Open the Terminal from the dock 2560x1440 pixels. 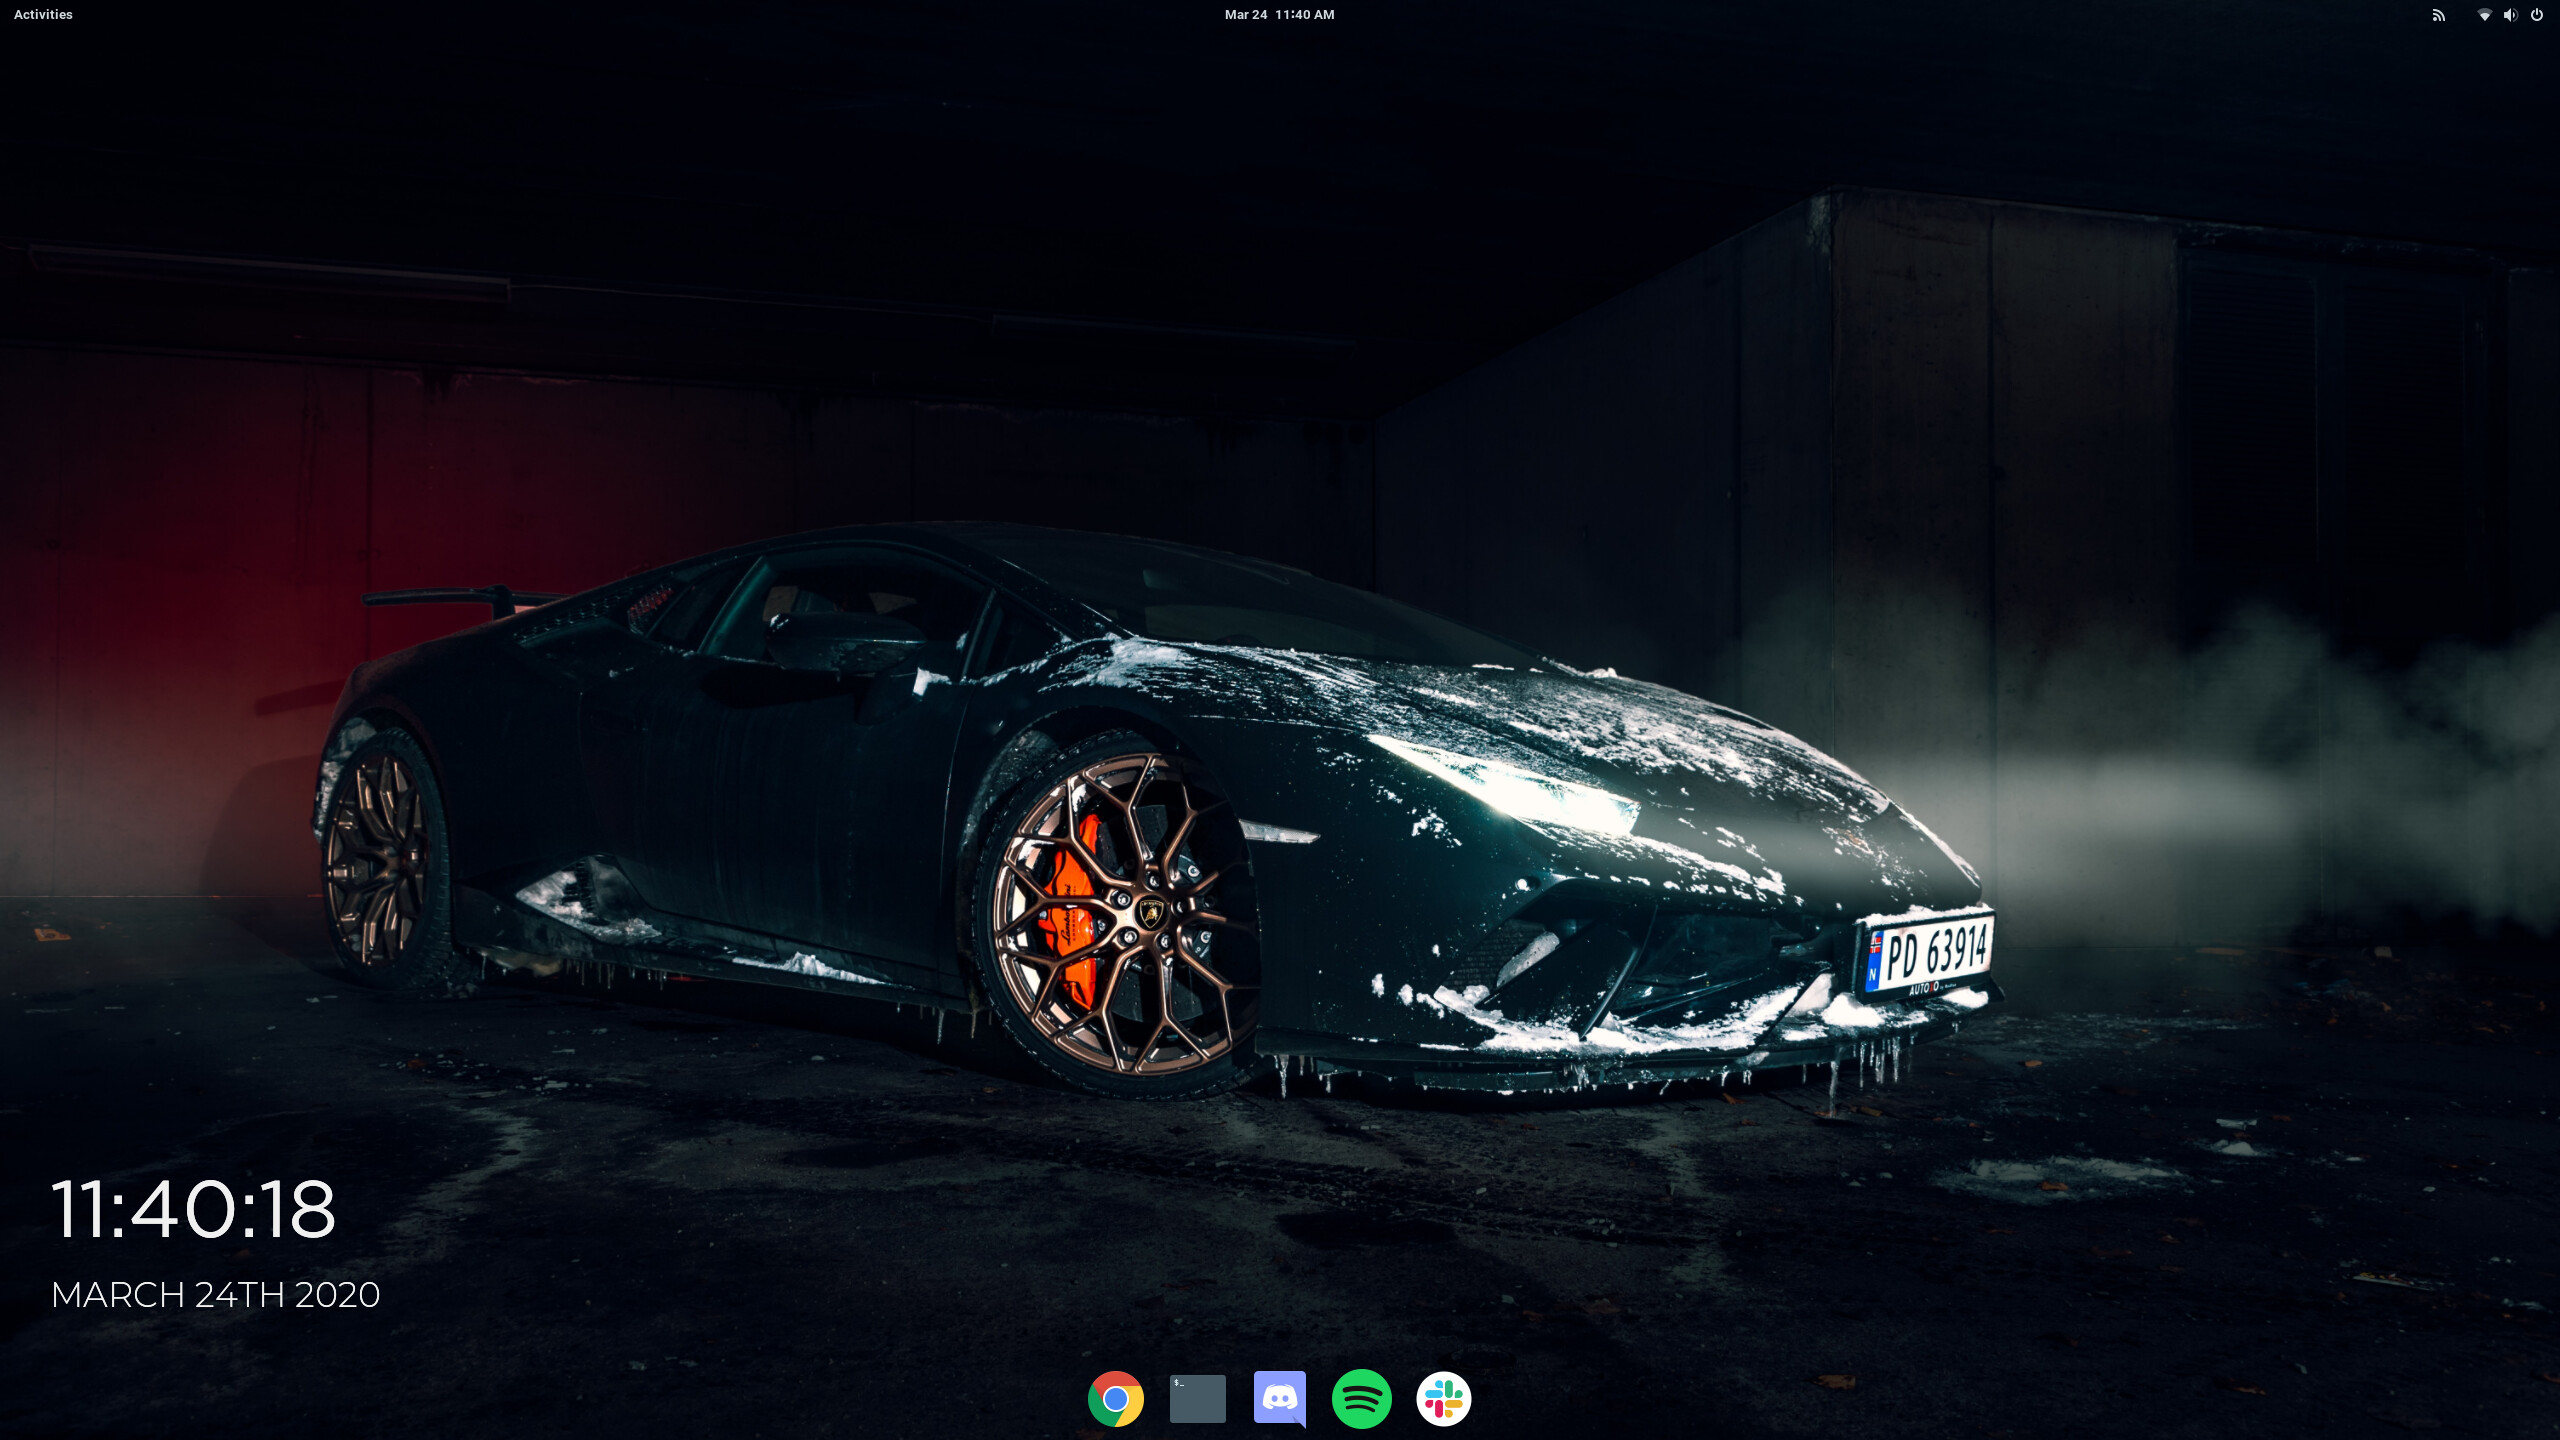(x=1197, y=1398)
